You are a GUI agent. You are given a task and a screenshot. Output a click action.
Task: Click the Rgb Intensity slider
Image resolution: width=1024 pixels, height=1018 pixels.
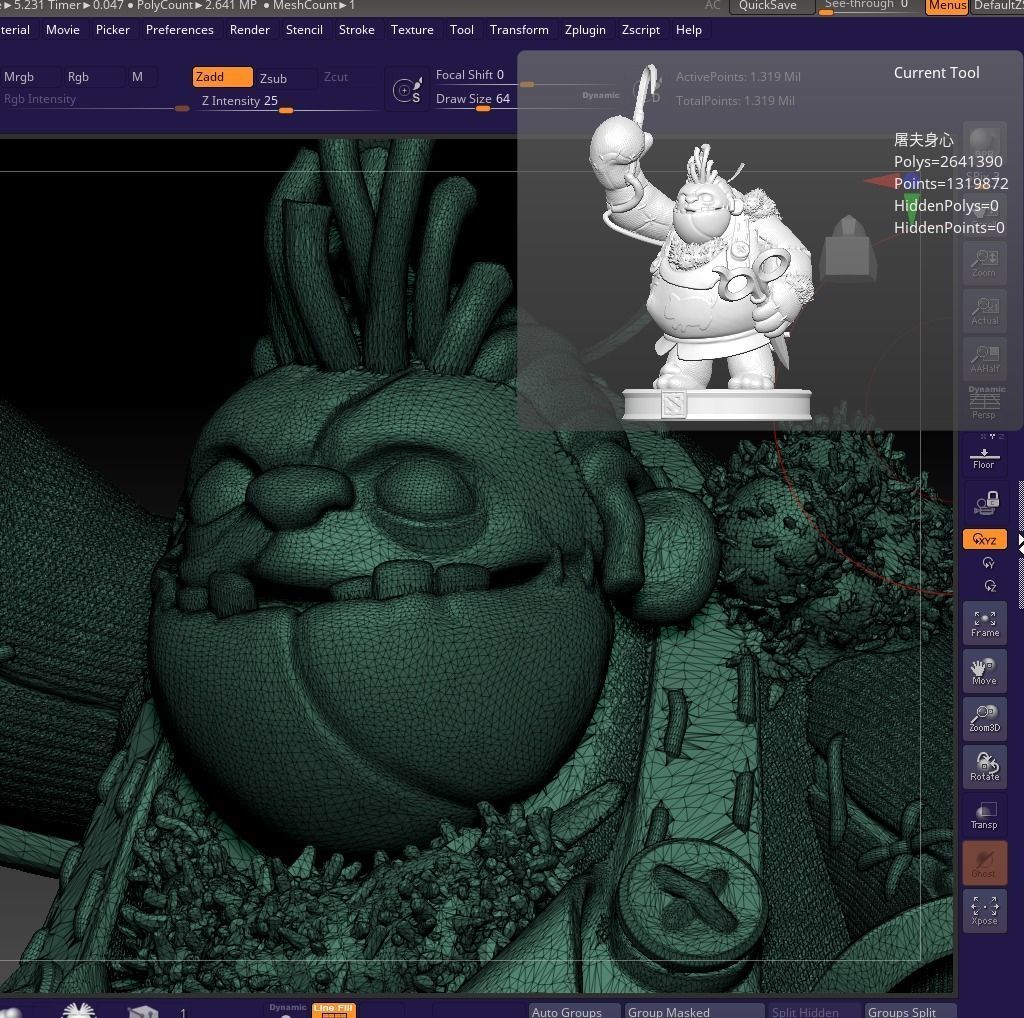95,100
